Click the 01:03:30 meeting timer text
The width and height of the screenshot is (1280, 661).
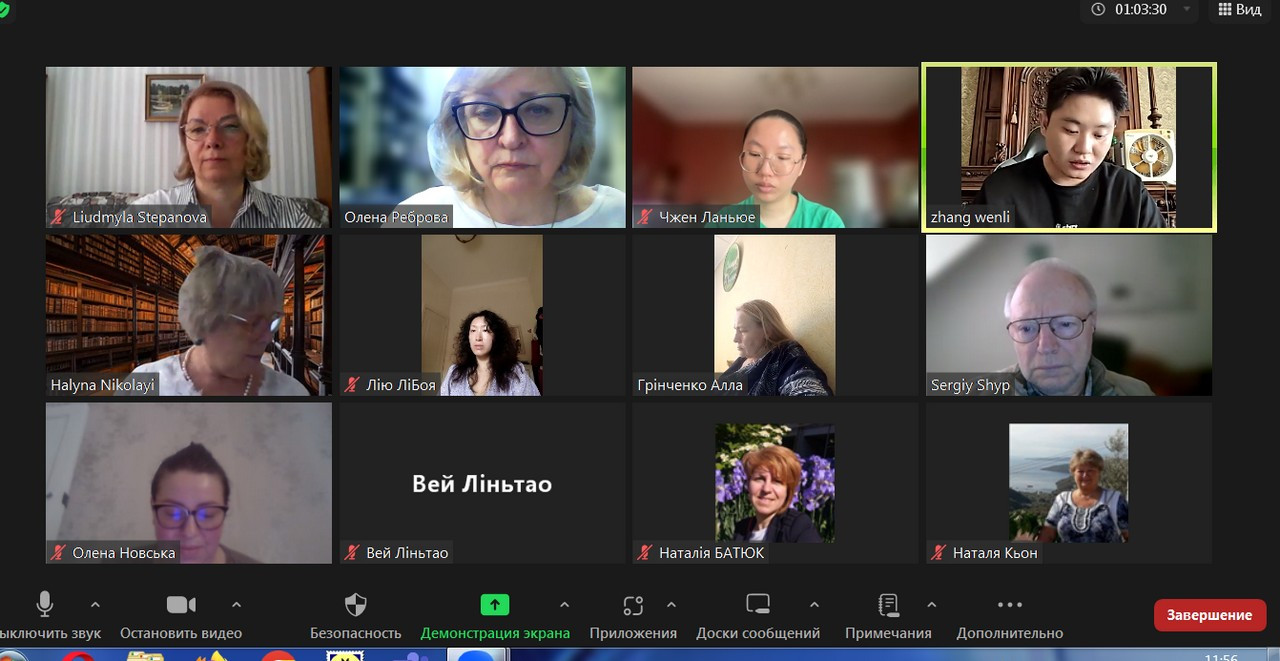click(1141, 9)
